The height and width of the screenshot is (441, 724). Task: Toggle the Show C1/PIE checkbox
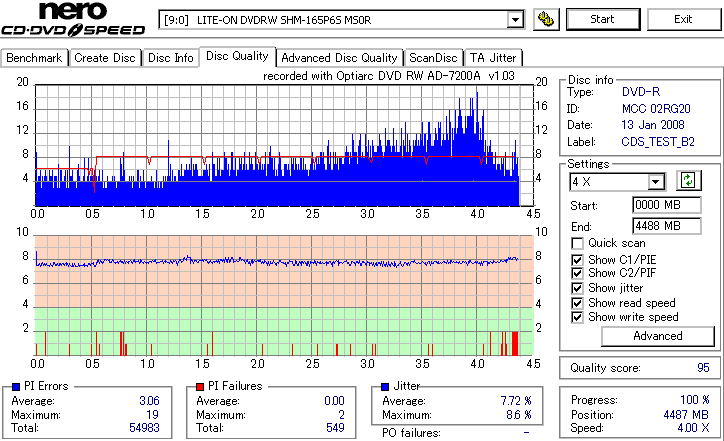tap(577, 260)
